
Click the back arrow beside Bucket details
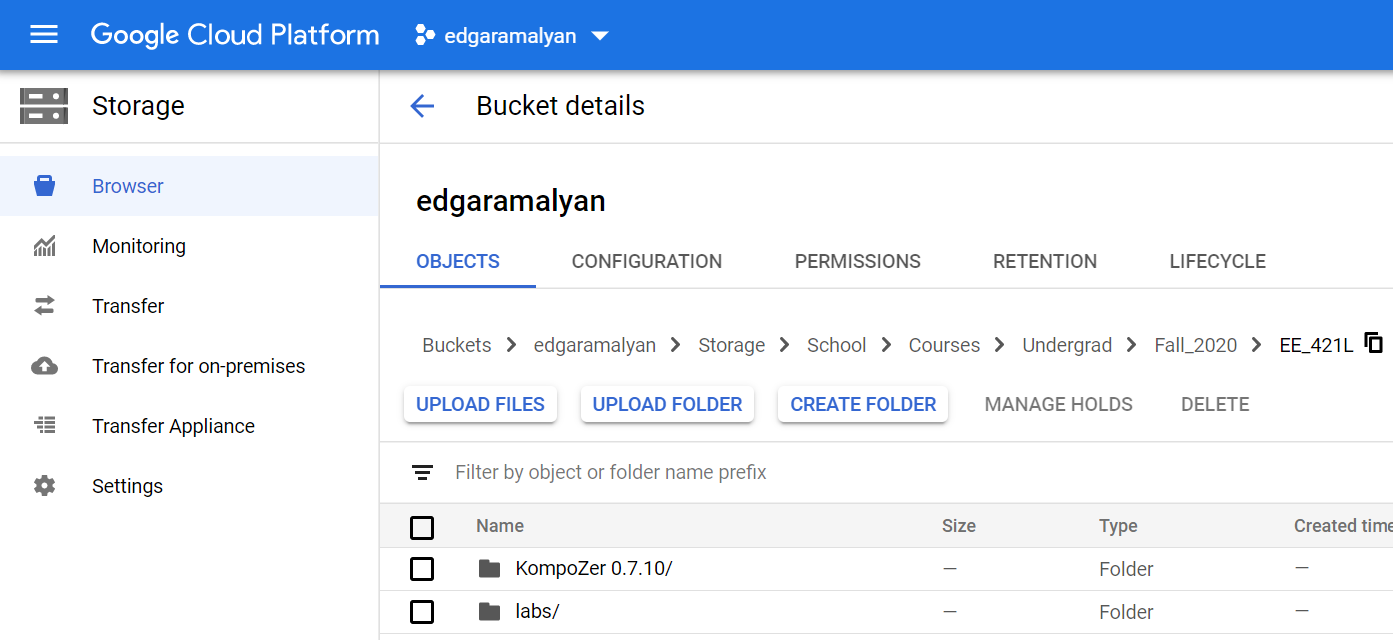click(422, 106)
